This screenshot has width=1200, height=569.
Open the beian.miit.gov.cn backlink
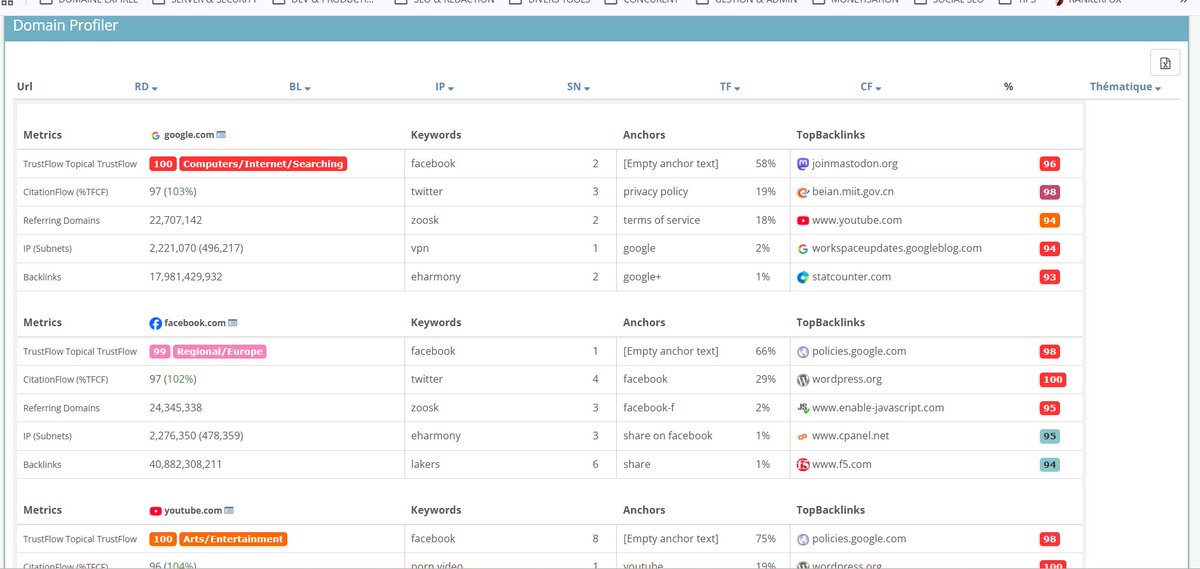(x=853, y=192)
